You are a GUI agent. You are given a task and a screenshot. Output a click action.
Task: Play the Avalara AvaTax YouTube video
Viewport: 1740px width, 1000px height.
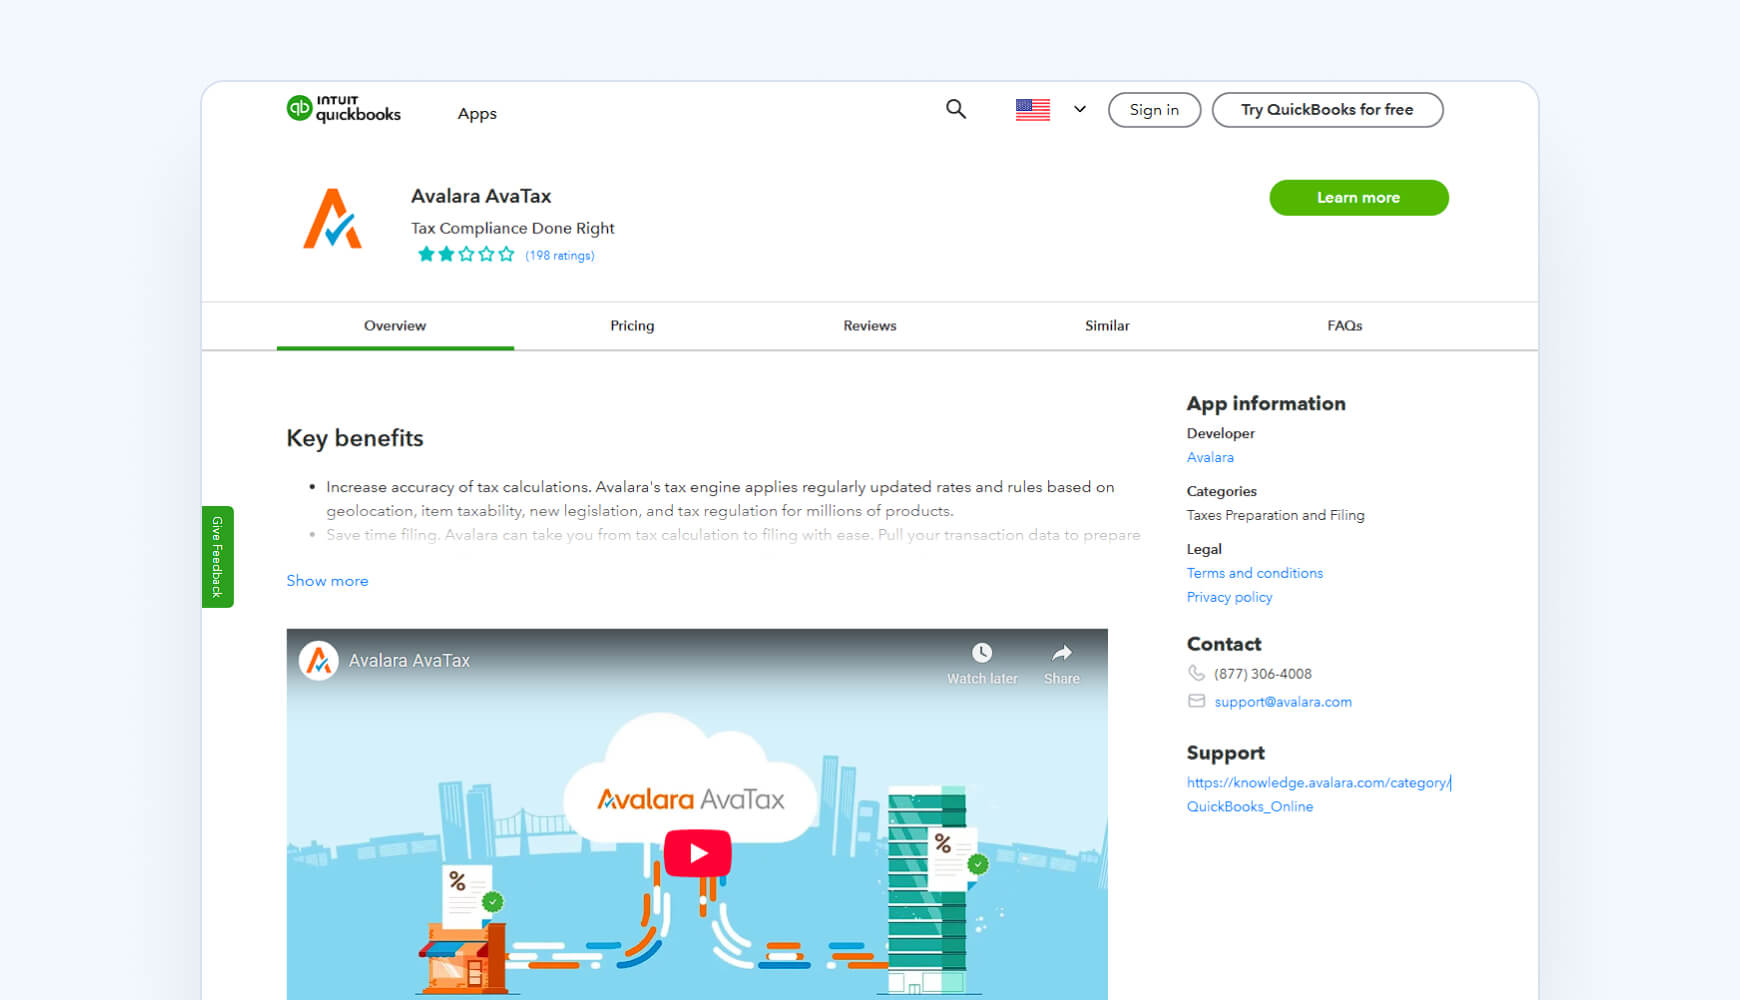point(697,853)
